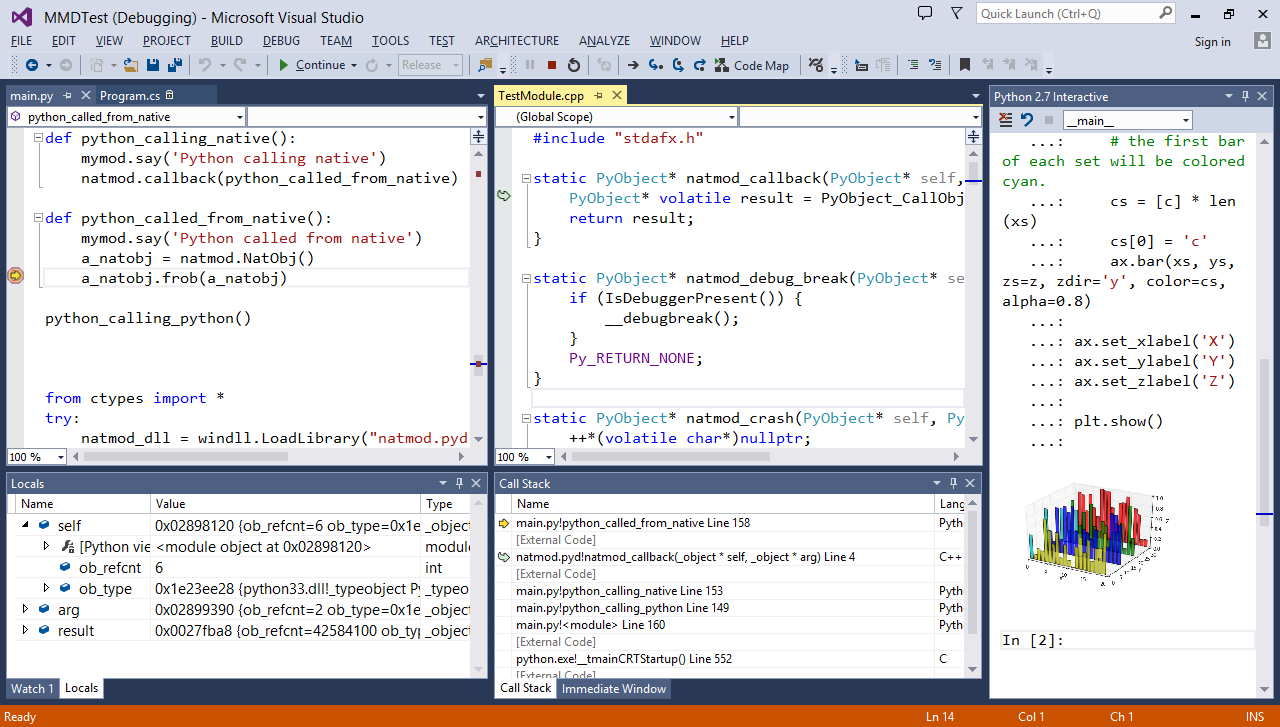Pin the Call Stack panel
This screenshot has height=727, width=1280.
[952, 482]
